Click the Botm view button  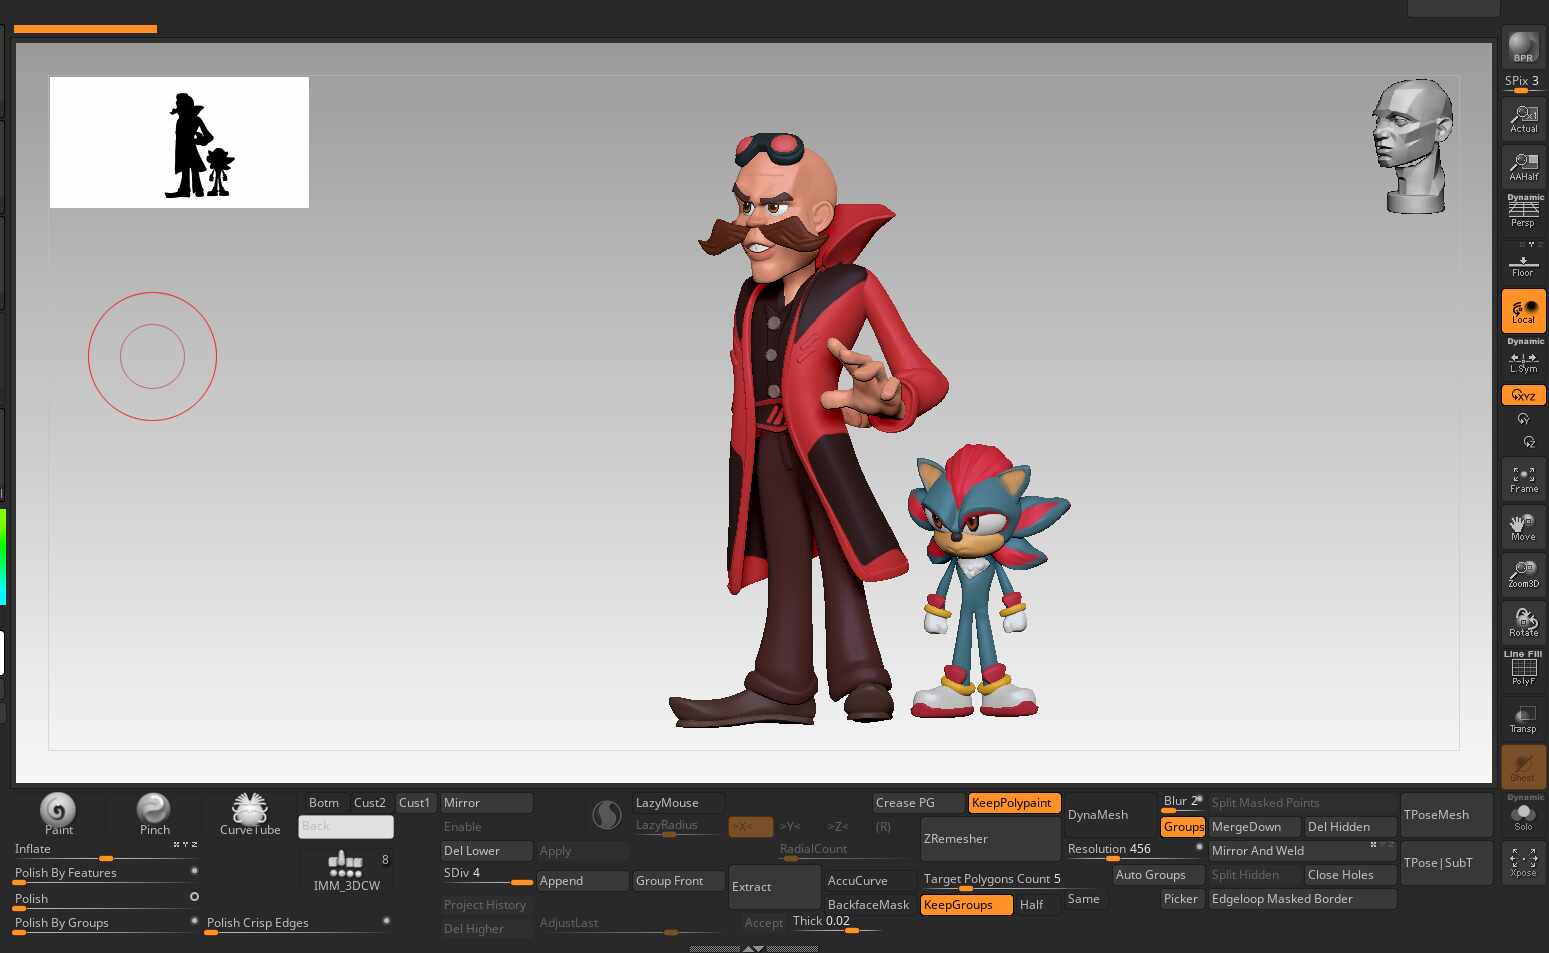point(324,803)
